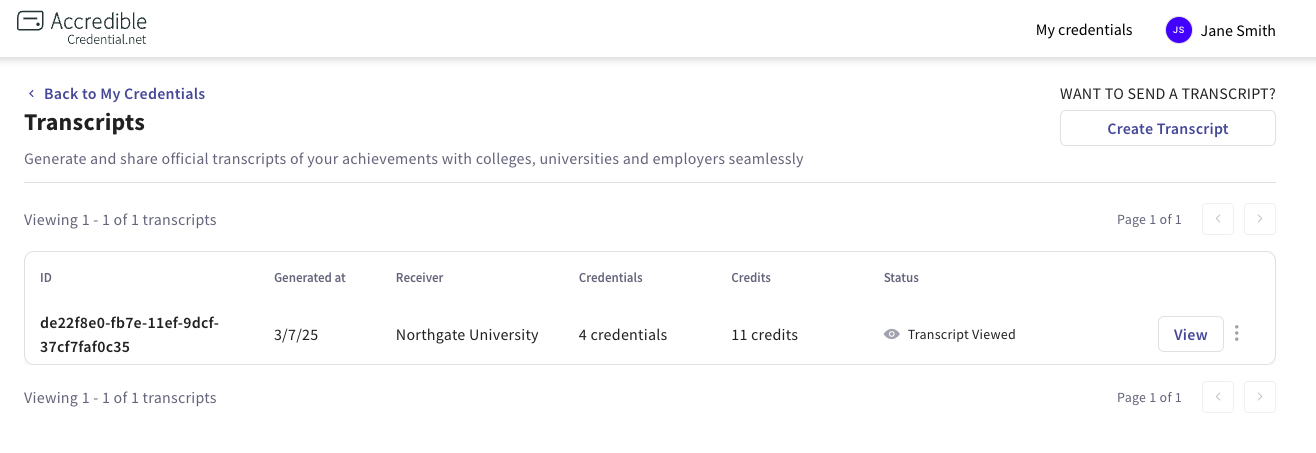
Task: Click bottom next page arrow
Action: [1260, 397]
